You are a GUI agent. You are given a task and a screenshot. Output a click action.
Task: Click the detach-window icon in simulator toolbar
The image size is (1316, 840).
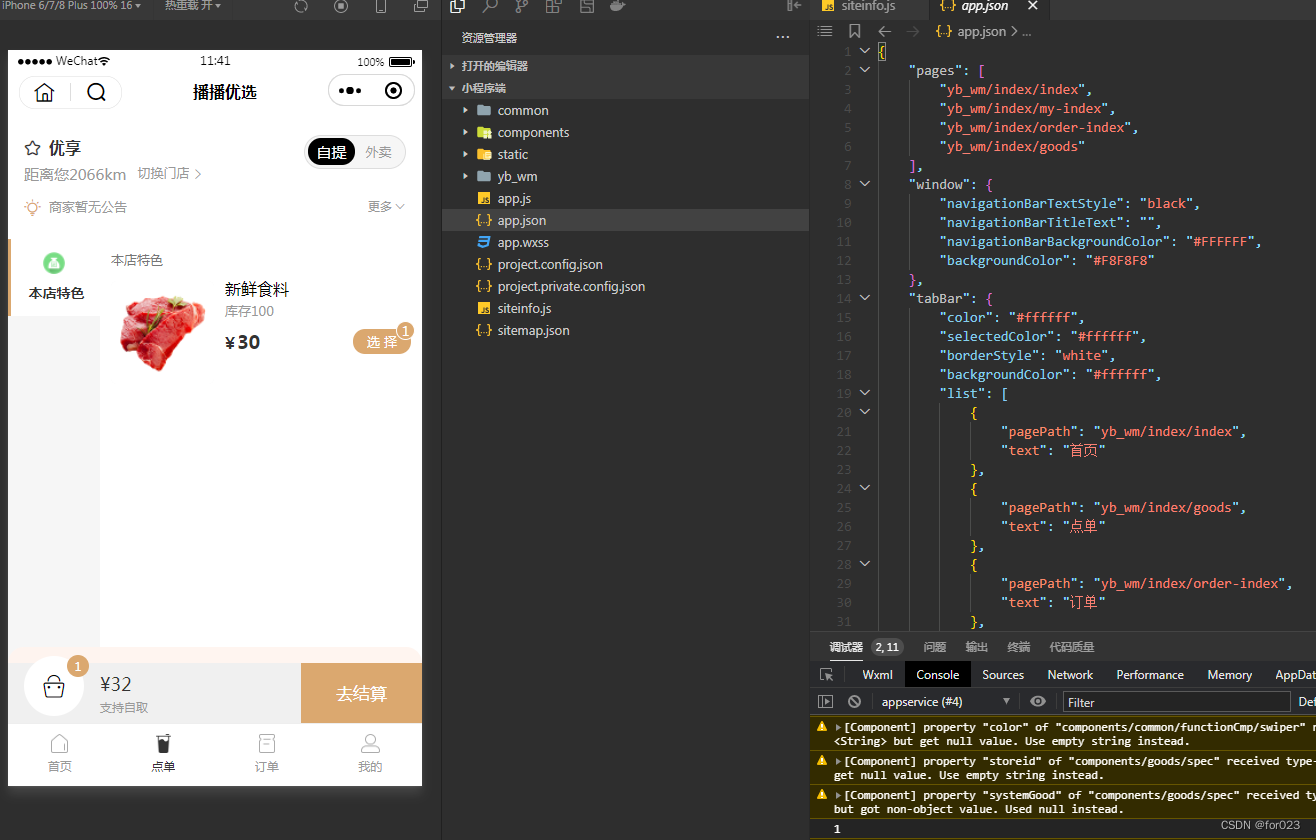tap(421, 6)
